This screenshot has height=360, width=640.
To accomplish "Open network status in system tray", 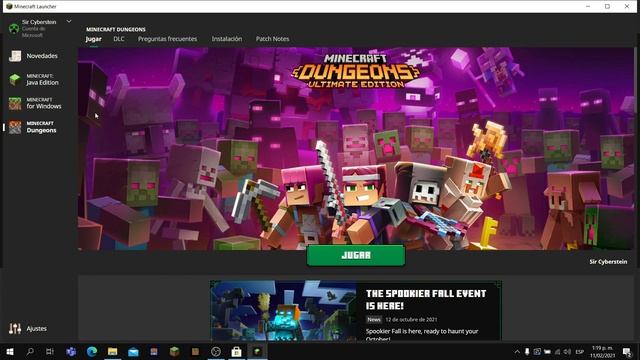I will 558,352.
